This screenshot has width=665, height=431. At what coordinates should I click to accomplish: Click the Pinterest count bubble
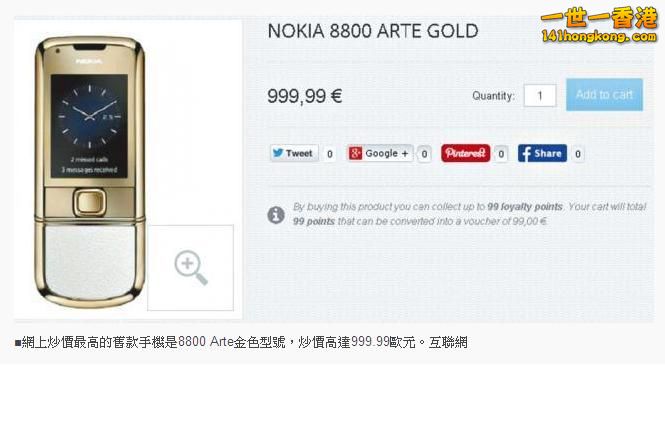[x=501, y=154]
